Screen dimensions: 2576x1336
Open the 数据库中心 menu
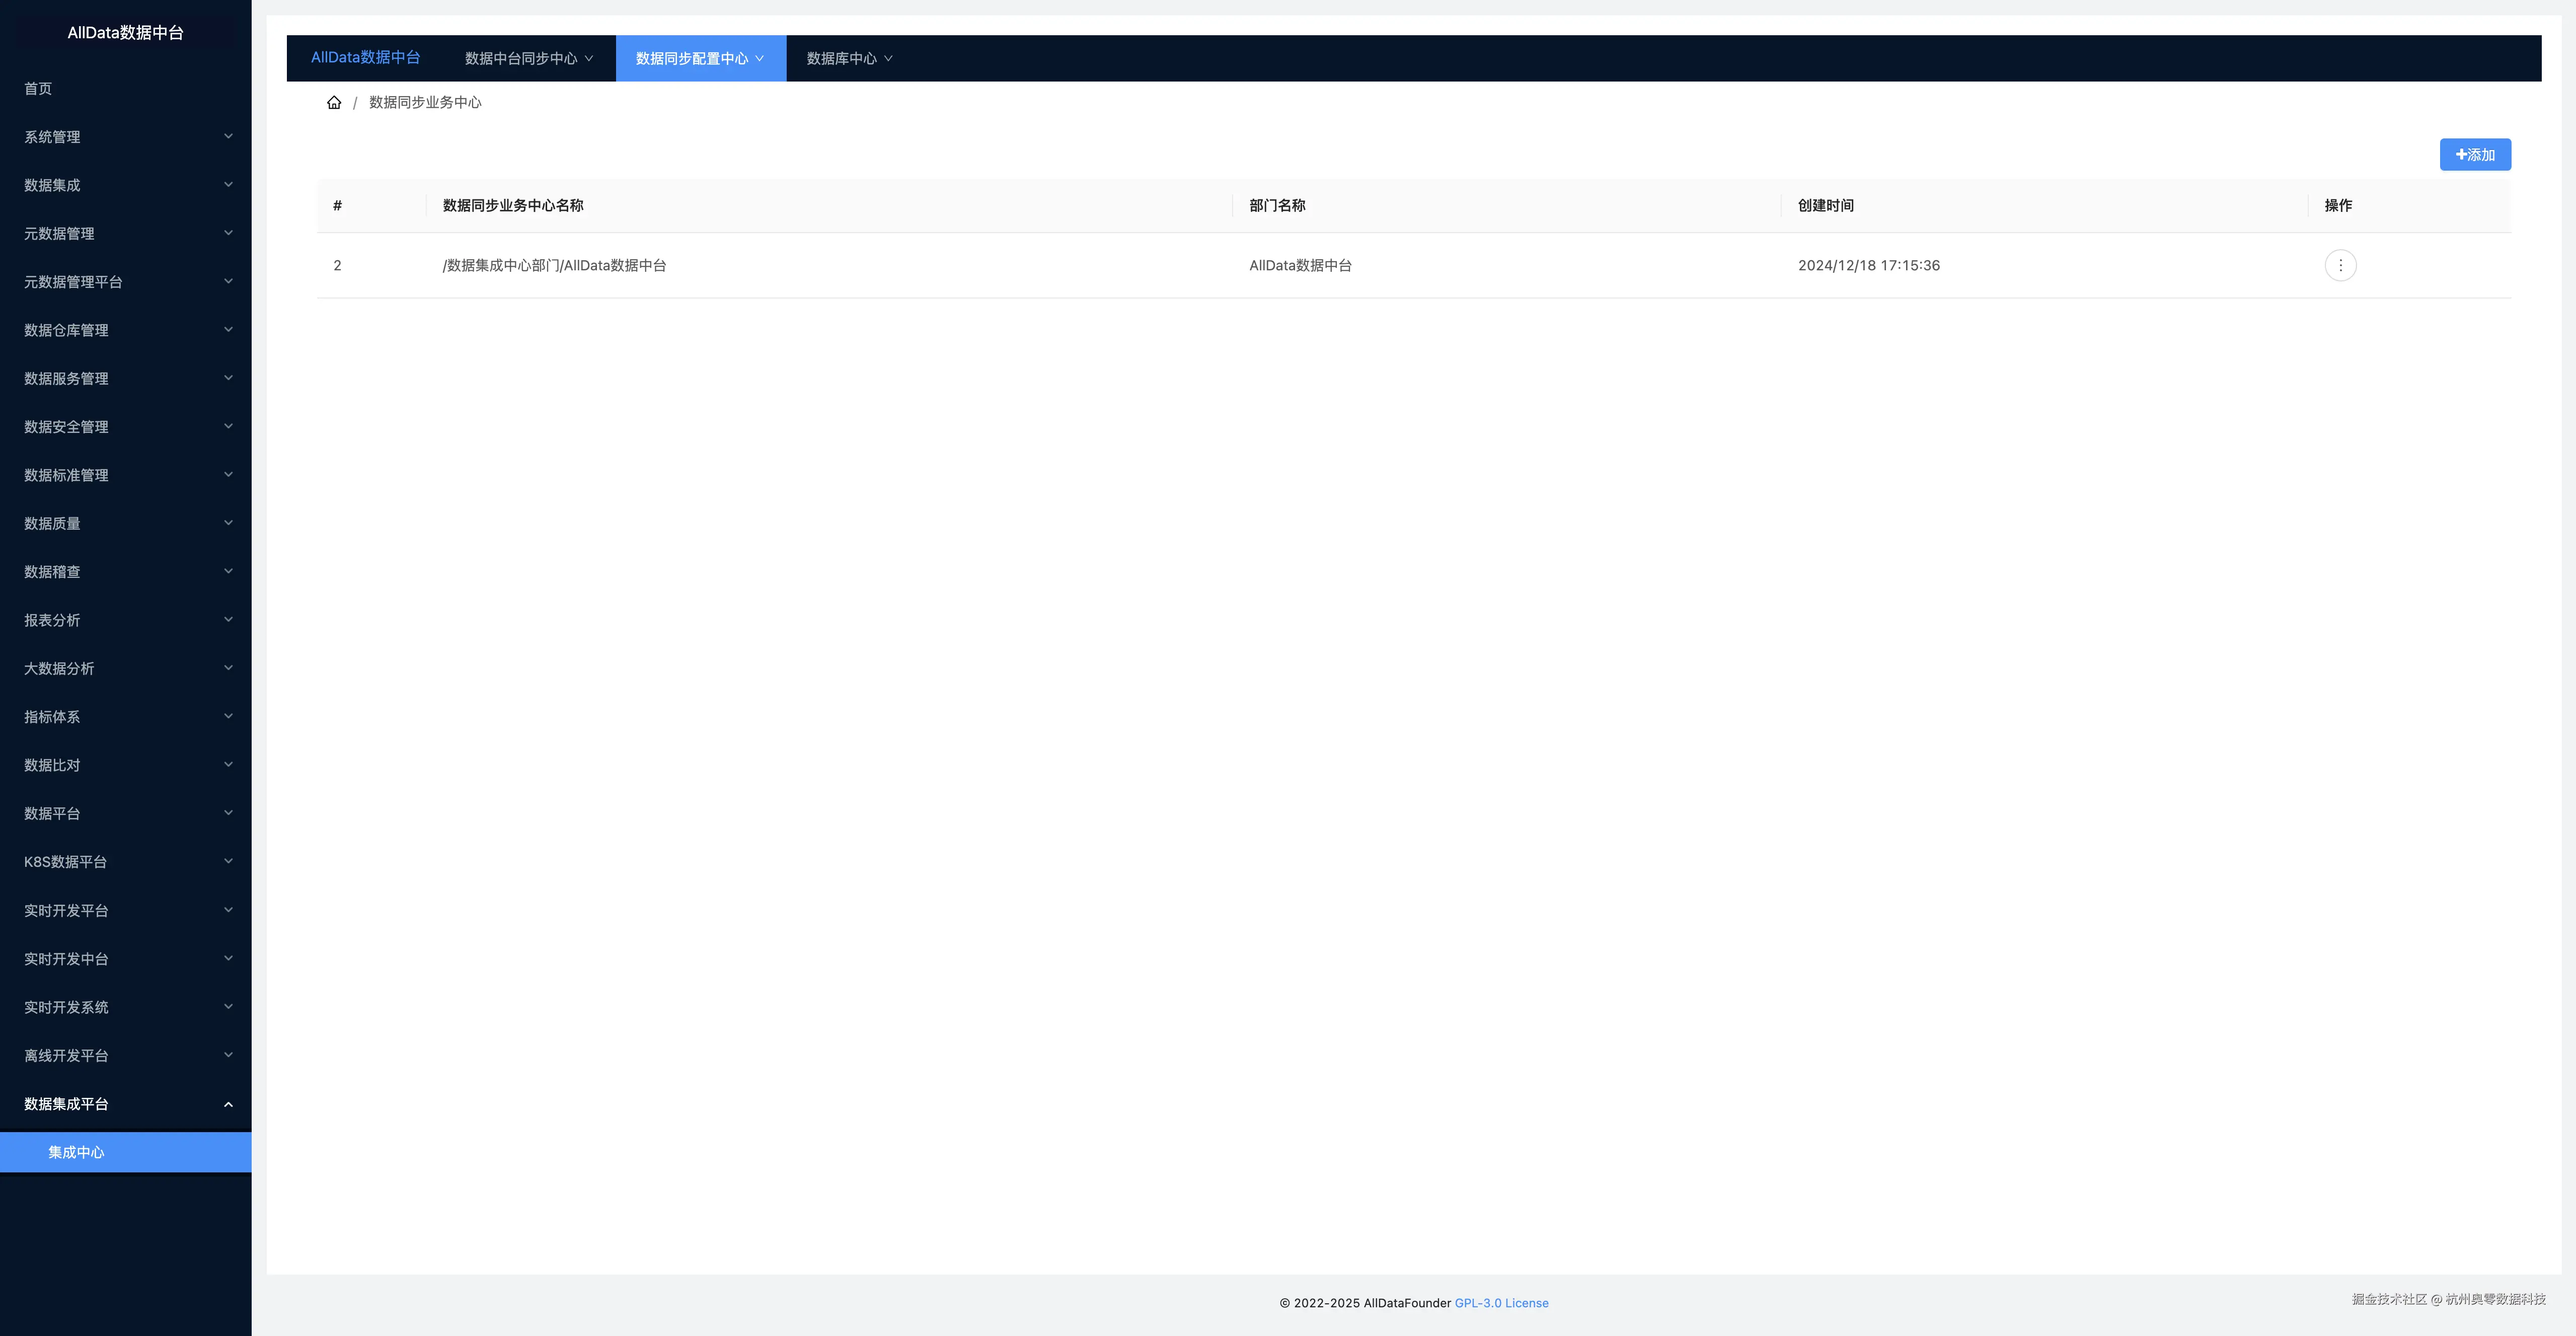click(849, 58)
